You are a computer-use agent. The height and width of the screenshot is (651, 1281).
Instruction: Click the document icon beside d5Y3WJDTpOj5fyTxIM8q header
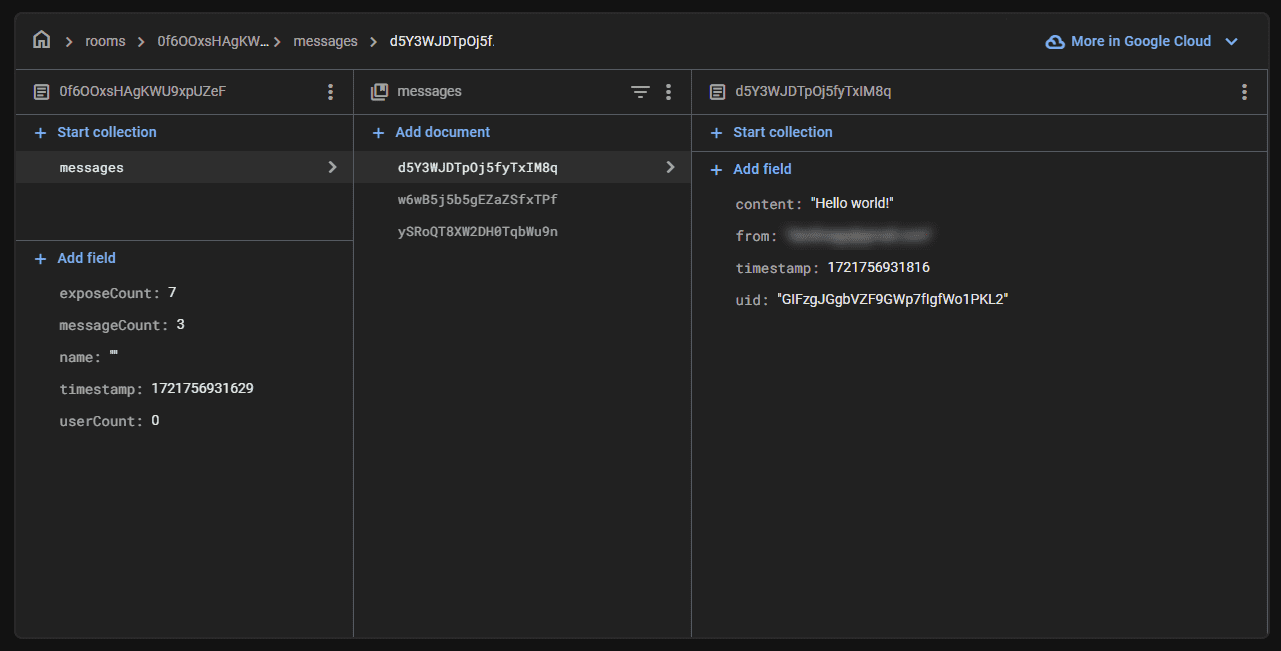coord(717,92)
